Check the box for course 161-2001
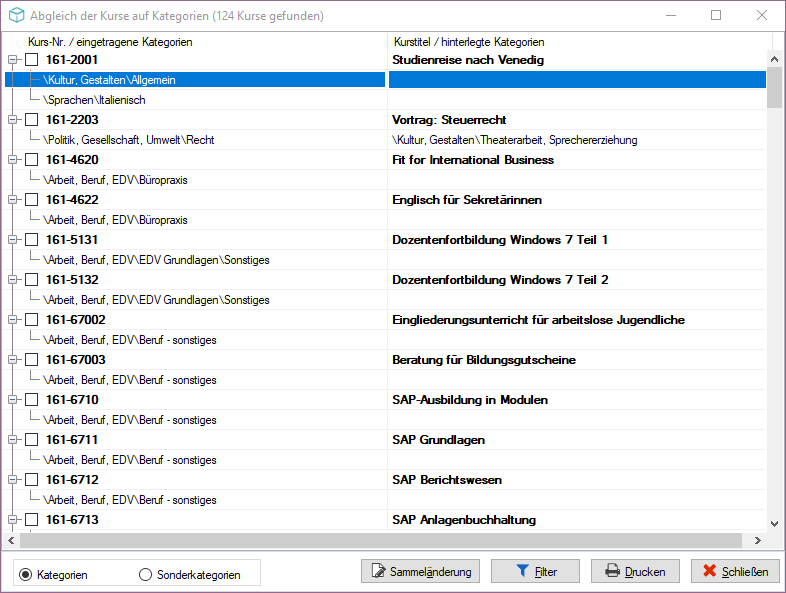Screen dimensions: 786x593 [32, 60]
